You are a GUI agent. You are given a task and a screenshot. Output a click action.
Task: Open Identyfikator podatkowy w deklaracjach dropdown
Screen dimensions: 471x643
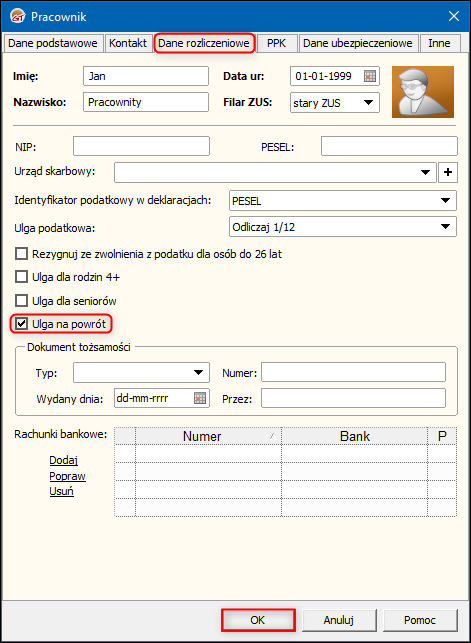click(x=445, y=201)
